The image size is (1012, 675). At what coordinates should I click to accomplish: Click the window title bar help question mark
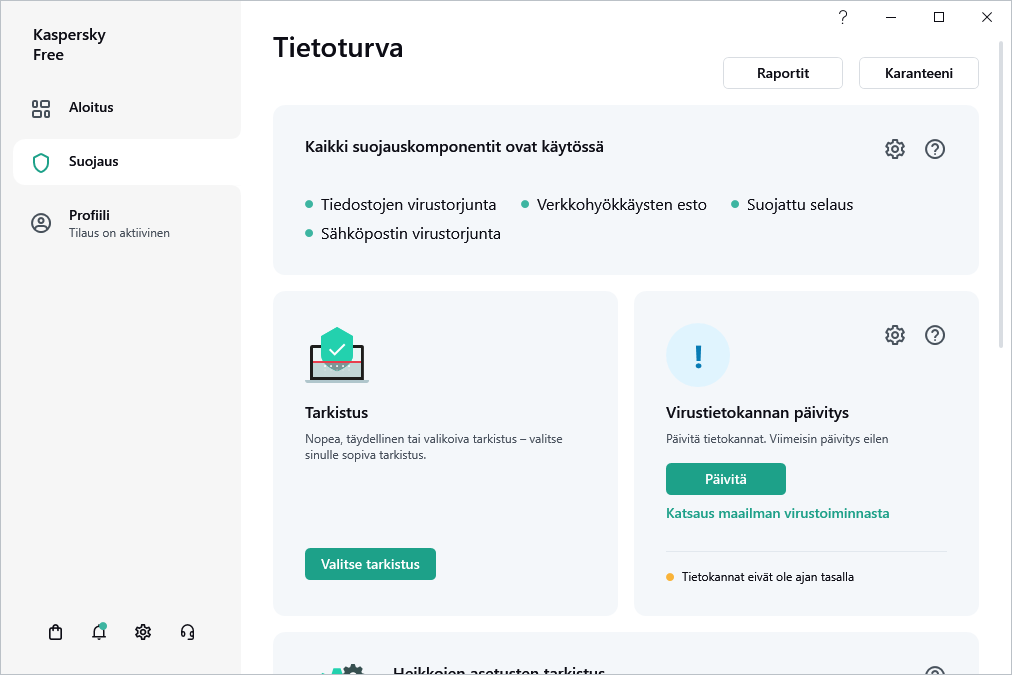click(842, 17)
